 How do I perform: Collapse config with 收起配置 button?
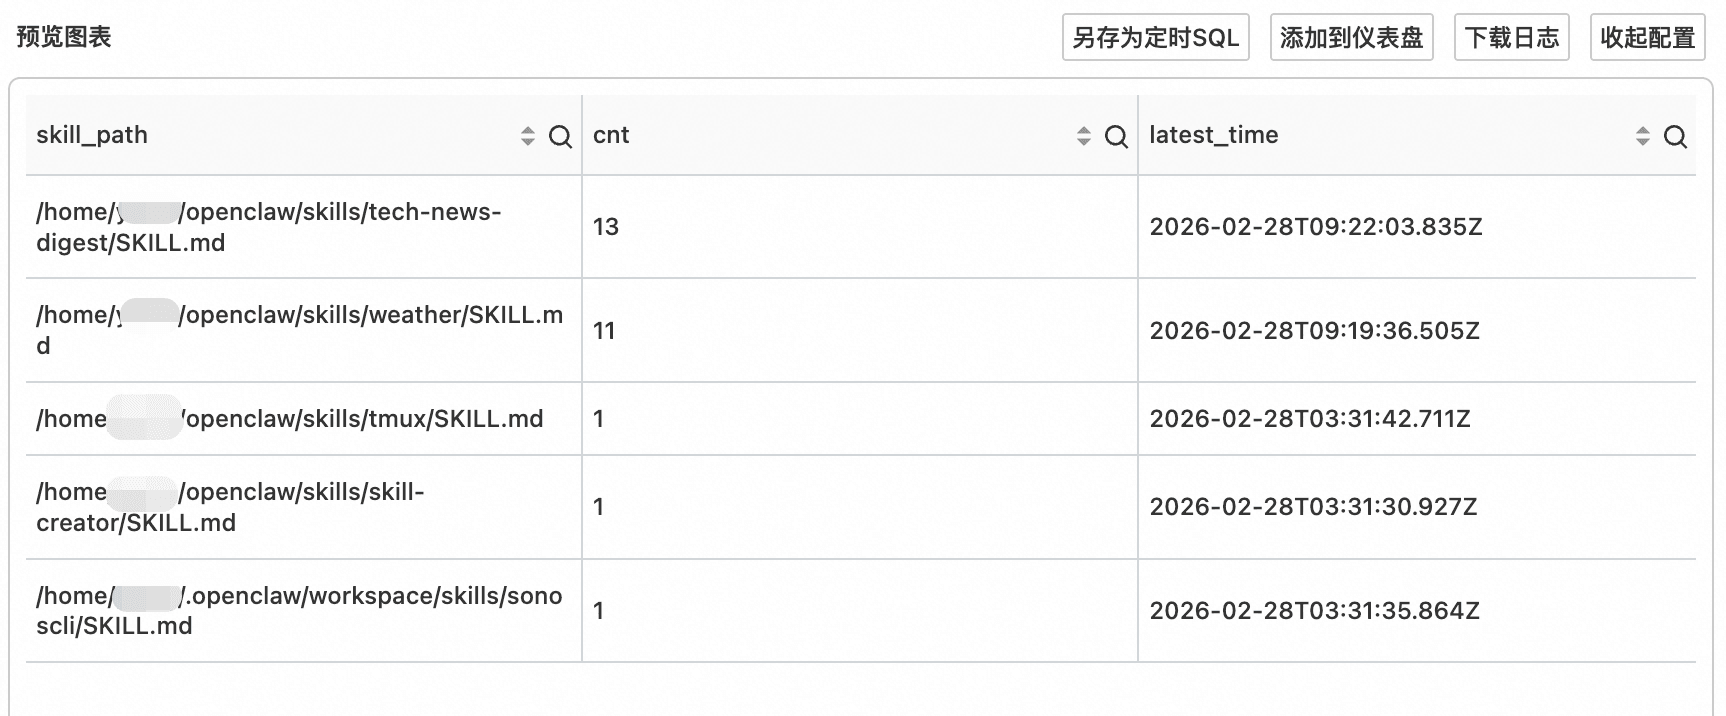(1647, 38)
